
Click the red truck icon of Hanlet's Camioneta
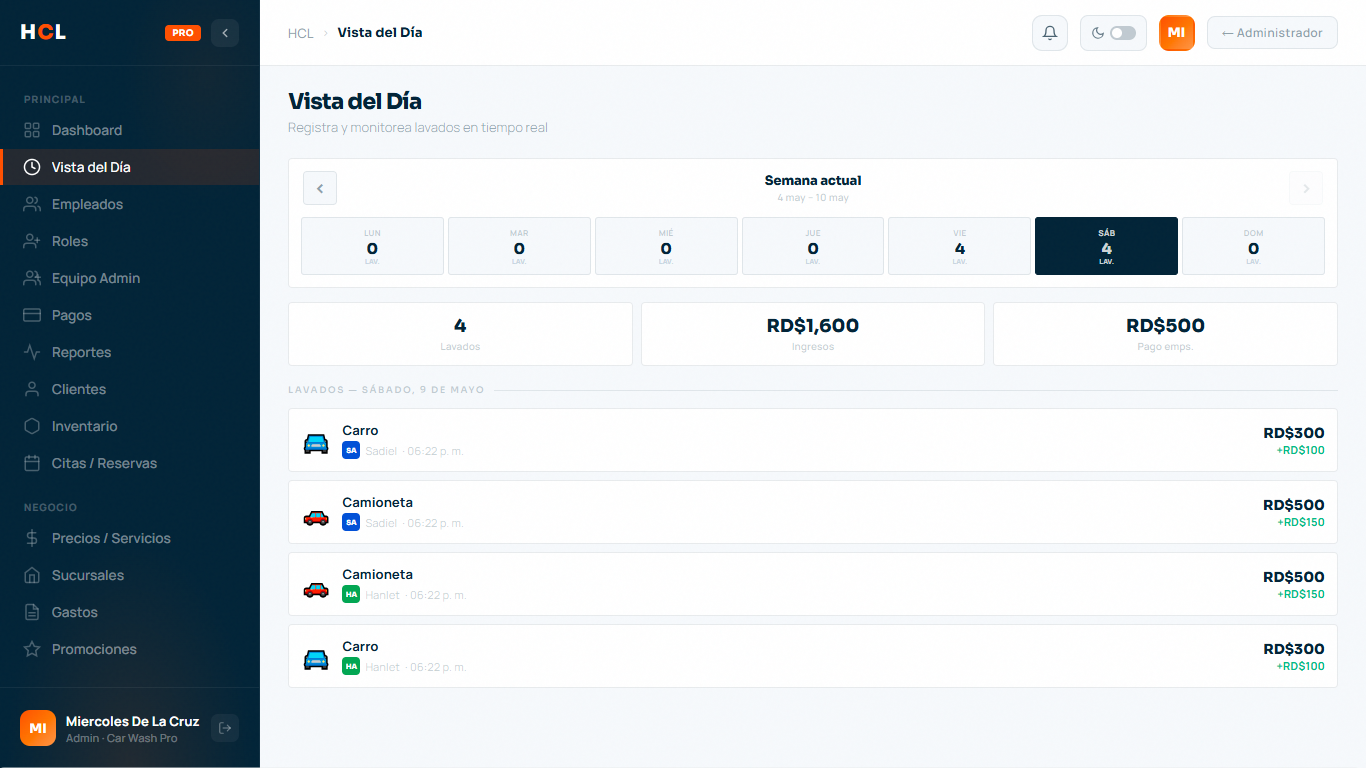(x=316, y=589)
